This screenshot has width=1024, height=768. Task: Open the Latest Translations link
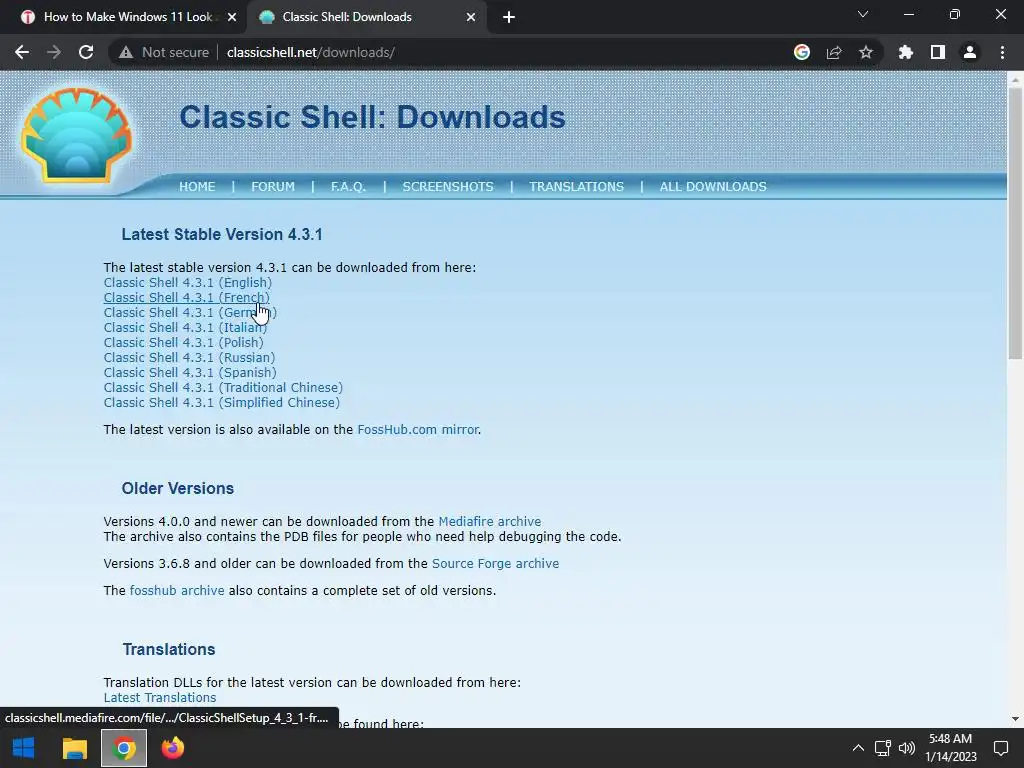pyautogui.click(x=160, y=697)
